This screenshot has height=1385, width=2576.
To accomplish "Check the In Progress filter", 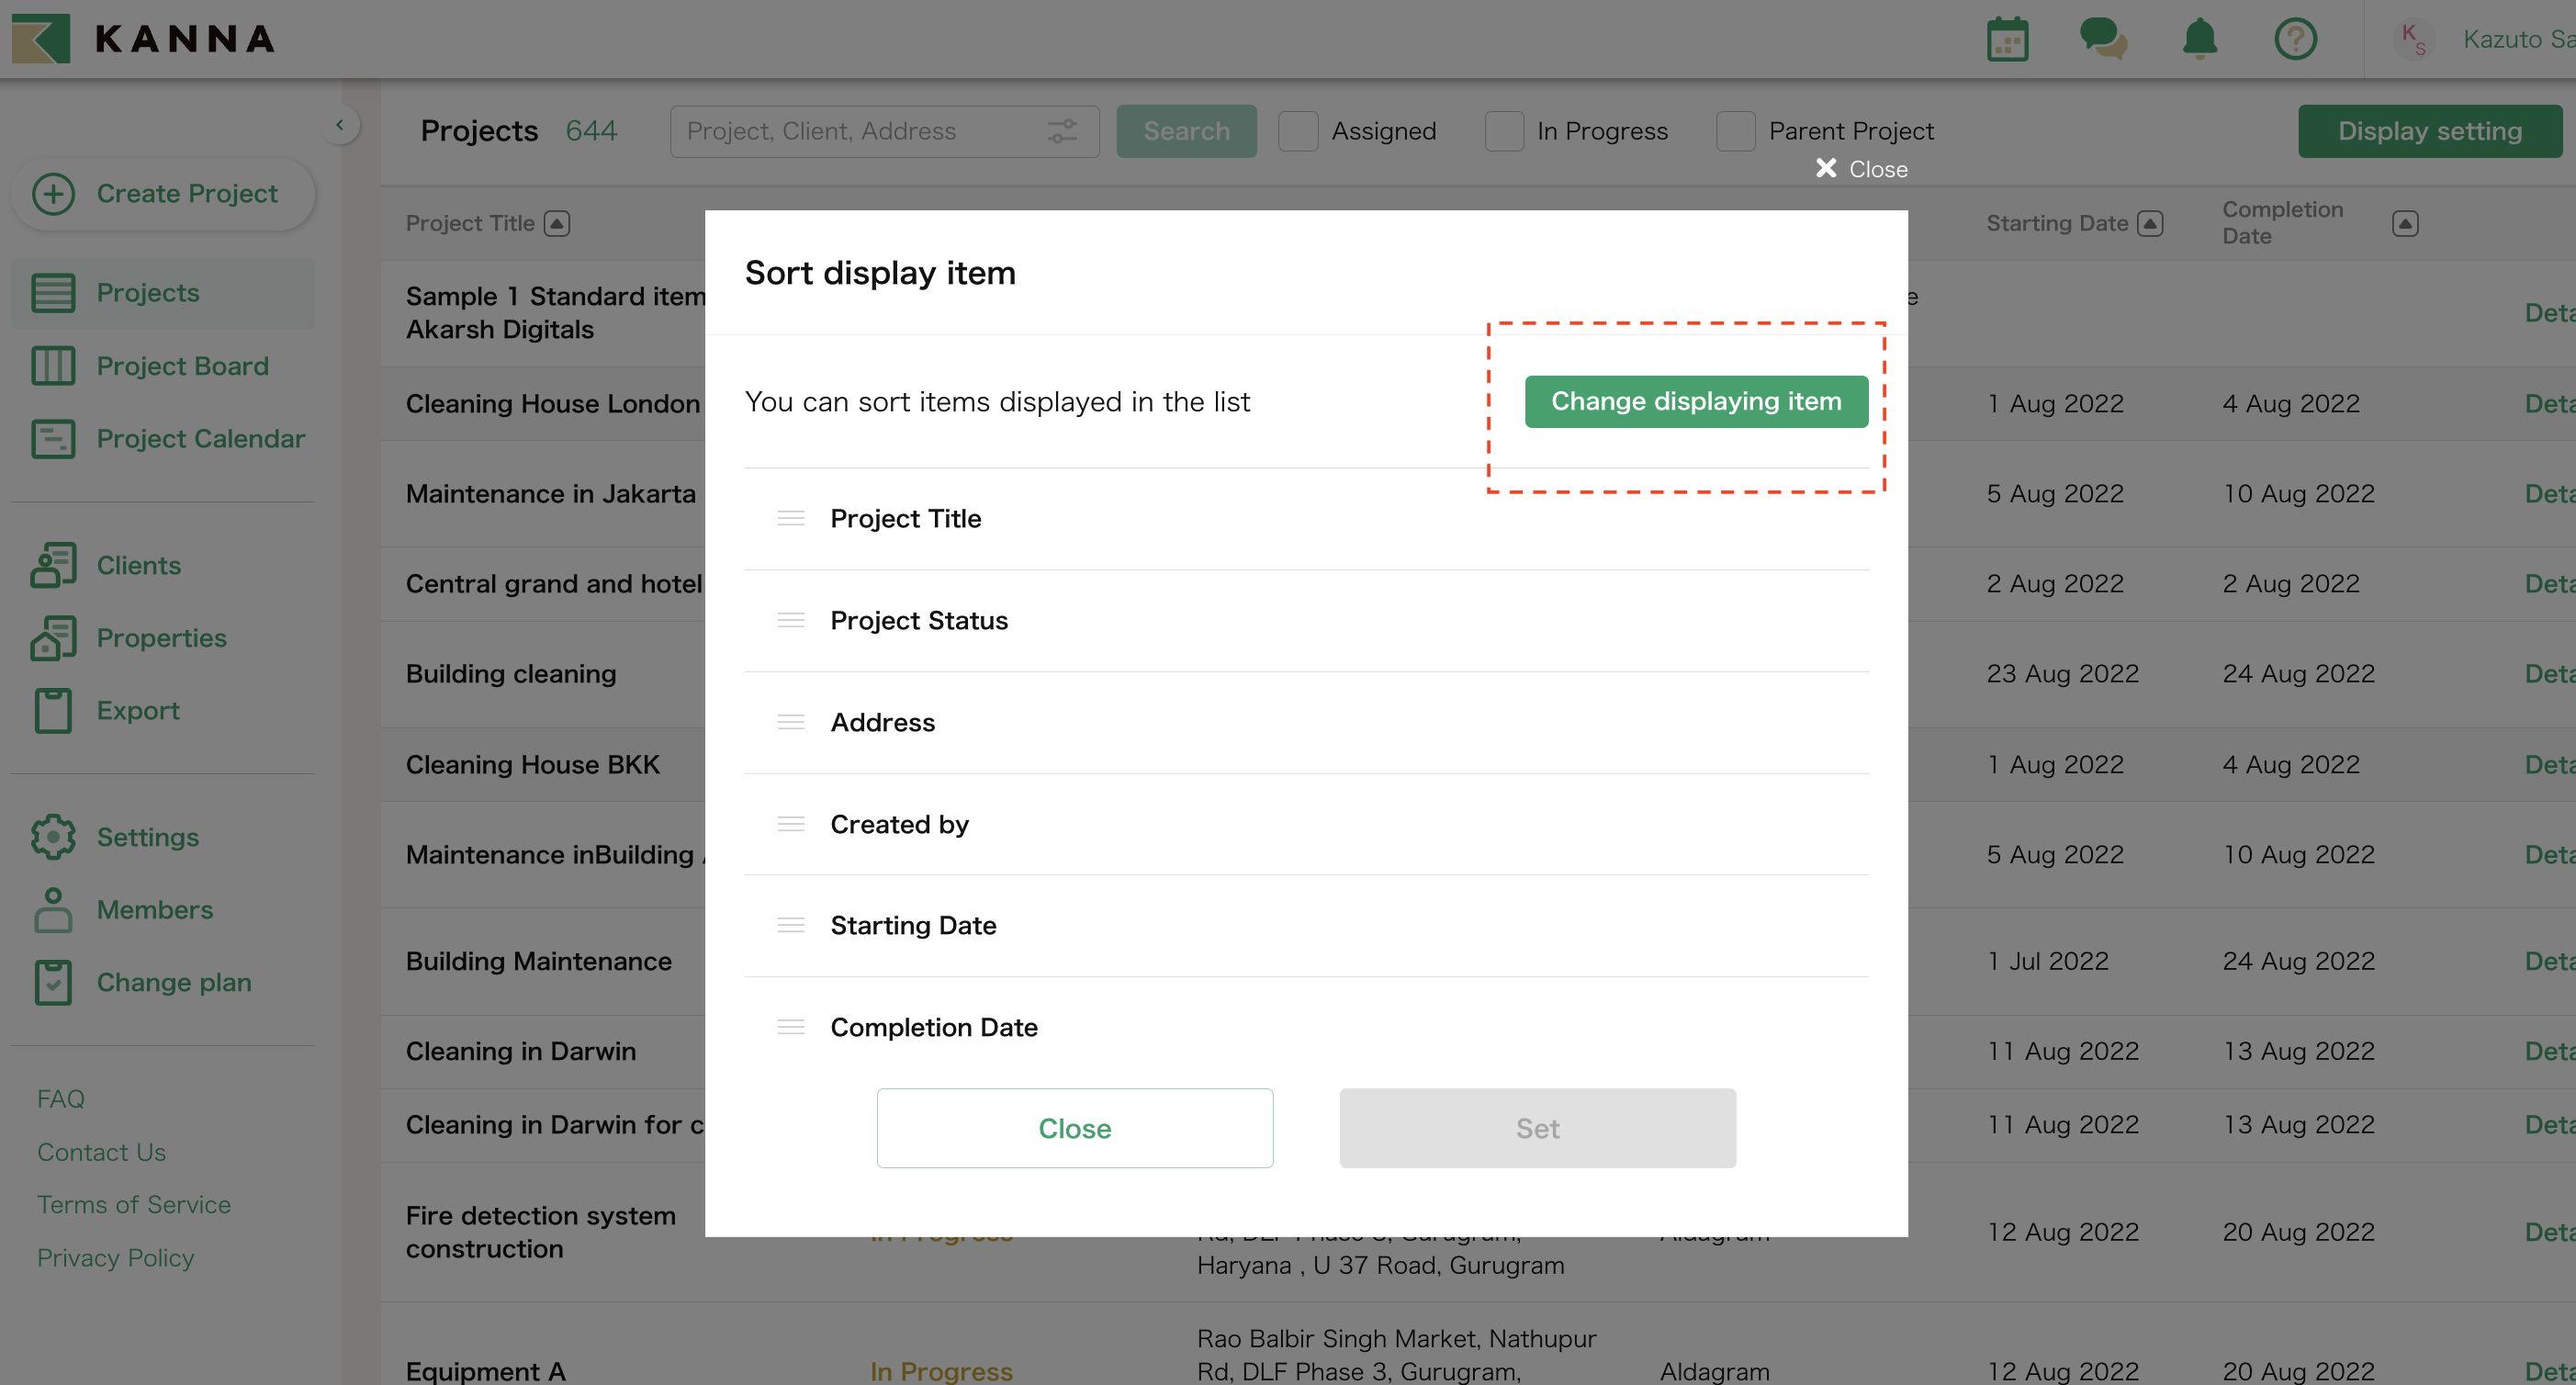I will (1504, 131).
